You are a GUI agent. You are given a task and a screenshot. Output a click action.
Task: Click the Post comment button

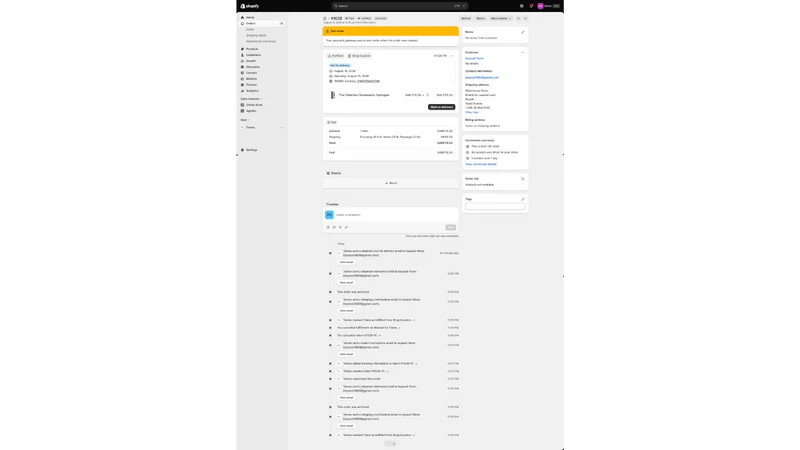pos(451,228)
